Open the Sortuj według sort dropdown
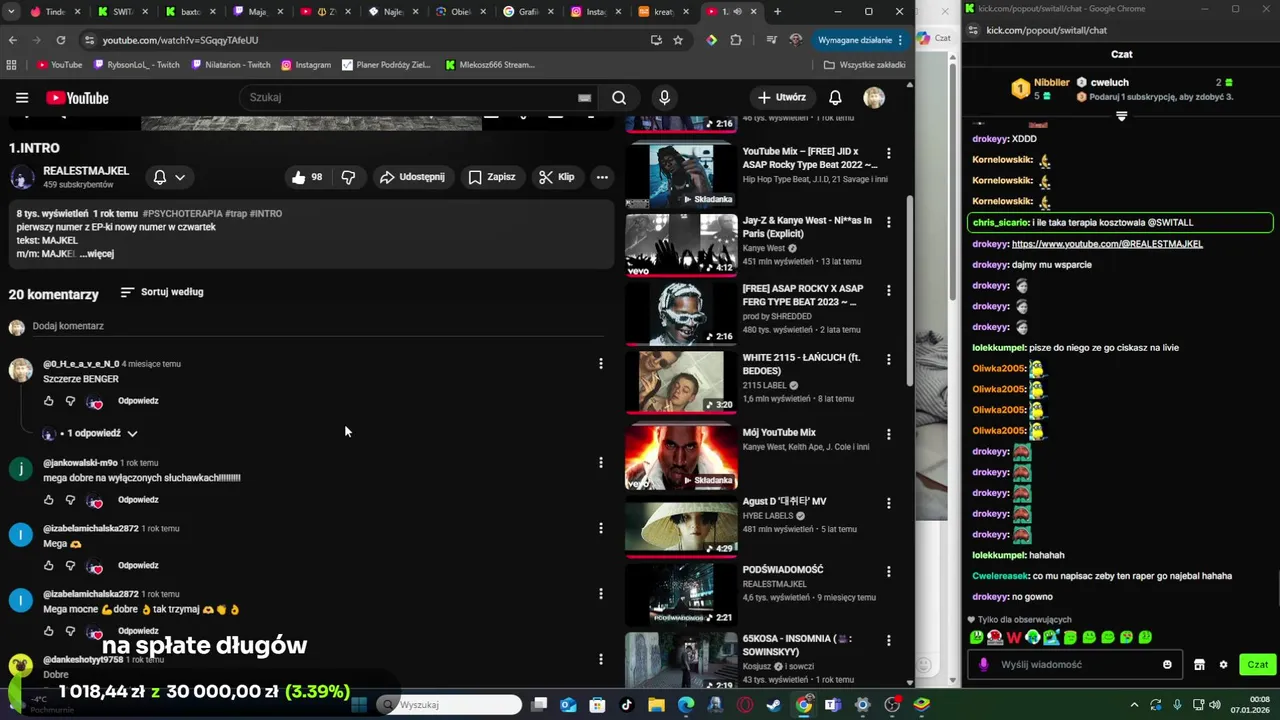Screen dimensions: 1280x720 162,292
